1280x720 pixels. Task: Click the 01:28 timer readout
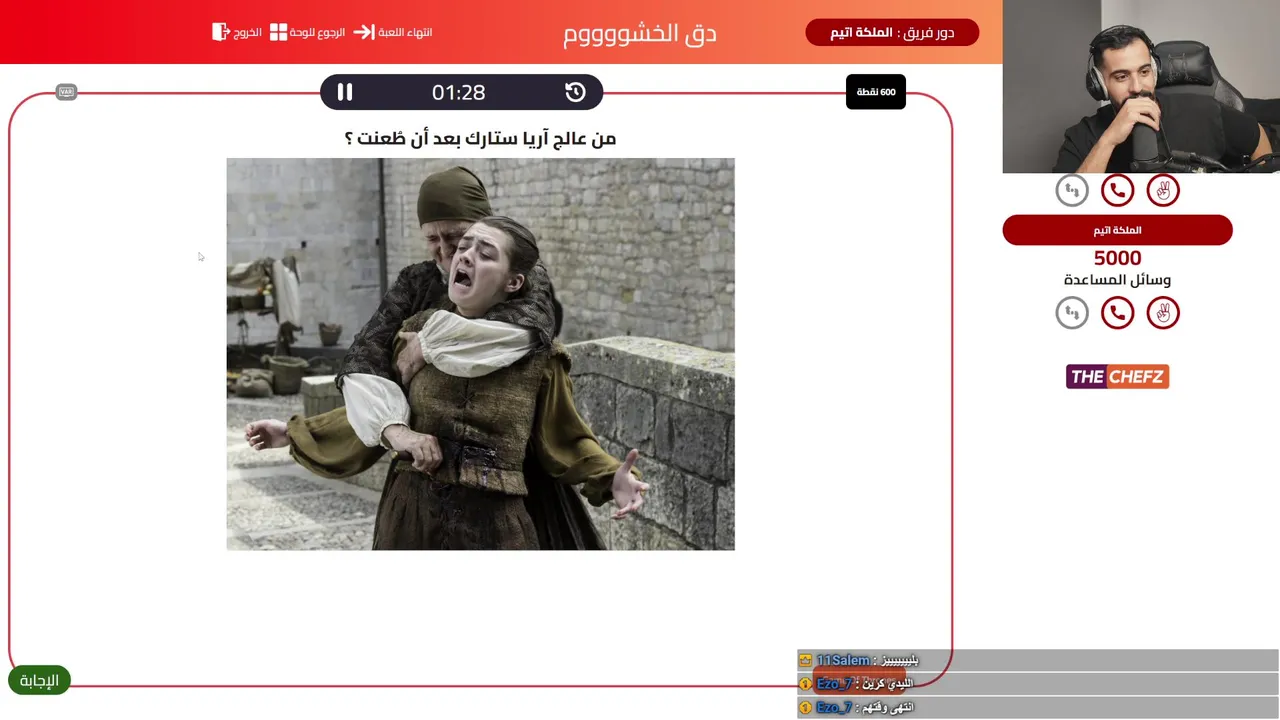tap(459, 92)
